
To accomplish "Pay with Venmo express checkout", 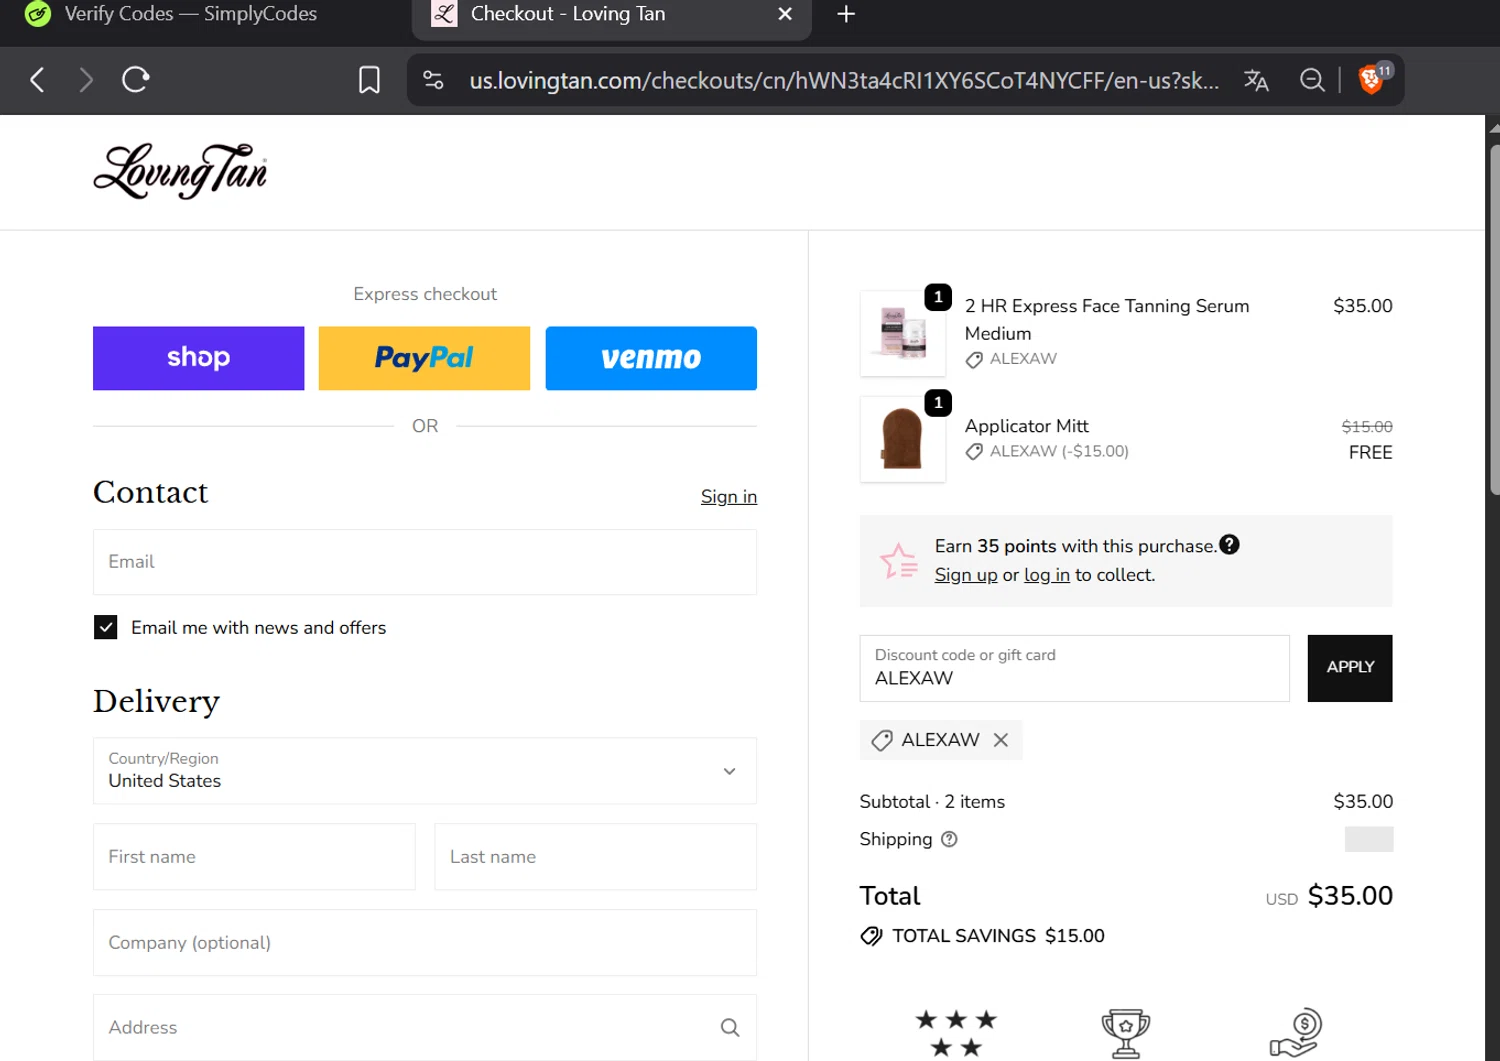I will [x=651, y=358].
